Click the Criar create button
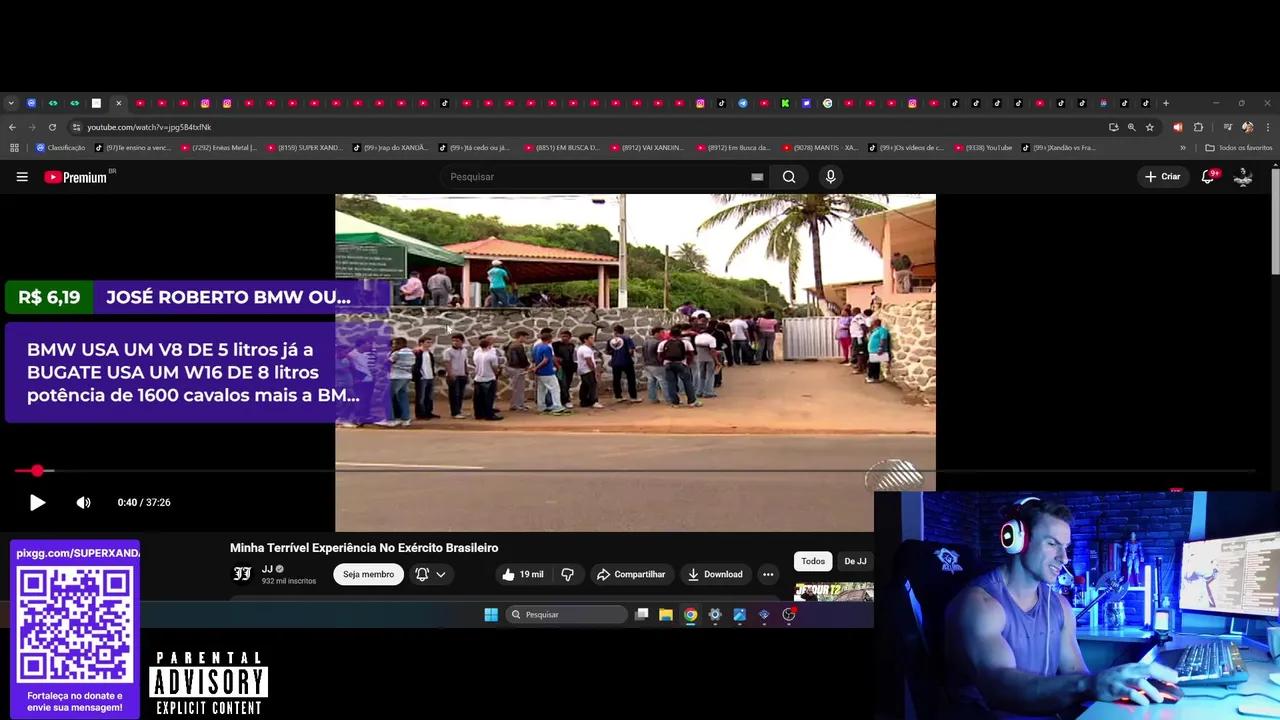 click(1163, 177)
